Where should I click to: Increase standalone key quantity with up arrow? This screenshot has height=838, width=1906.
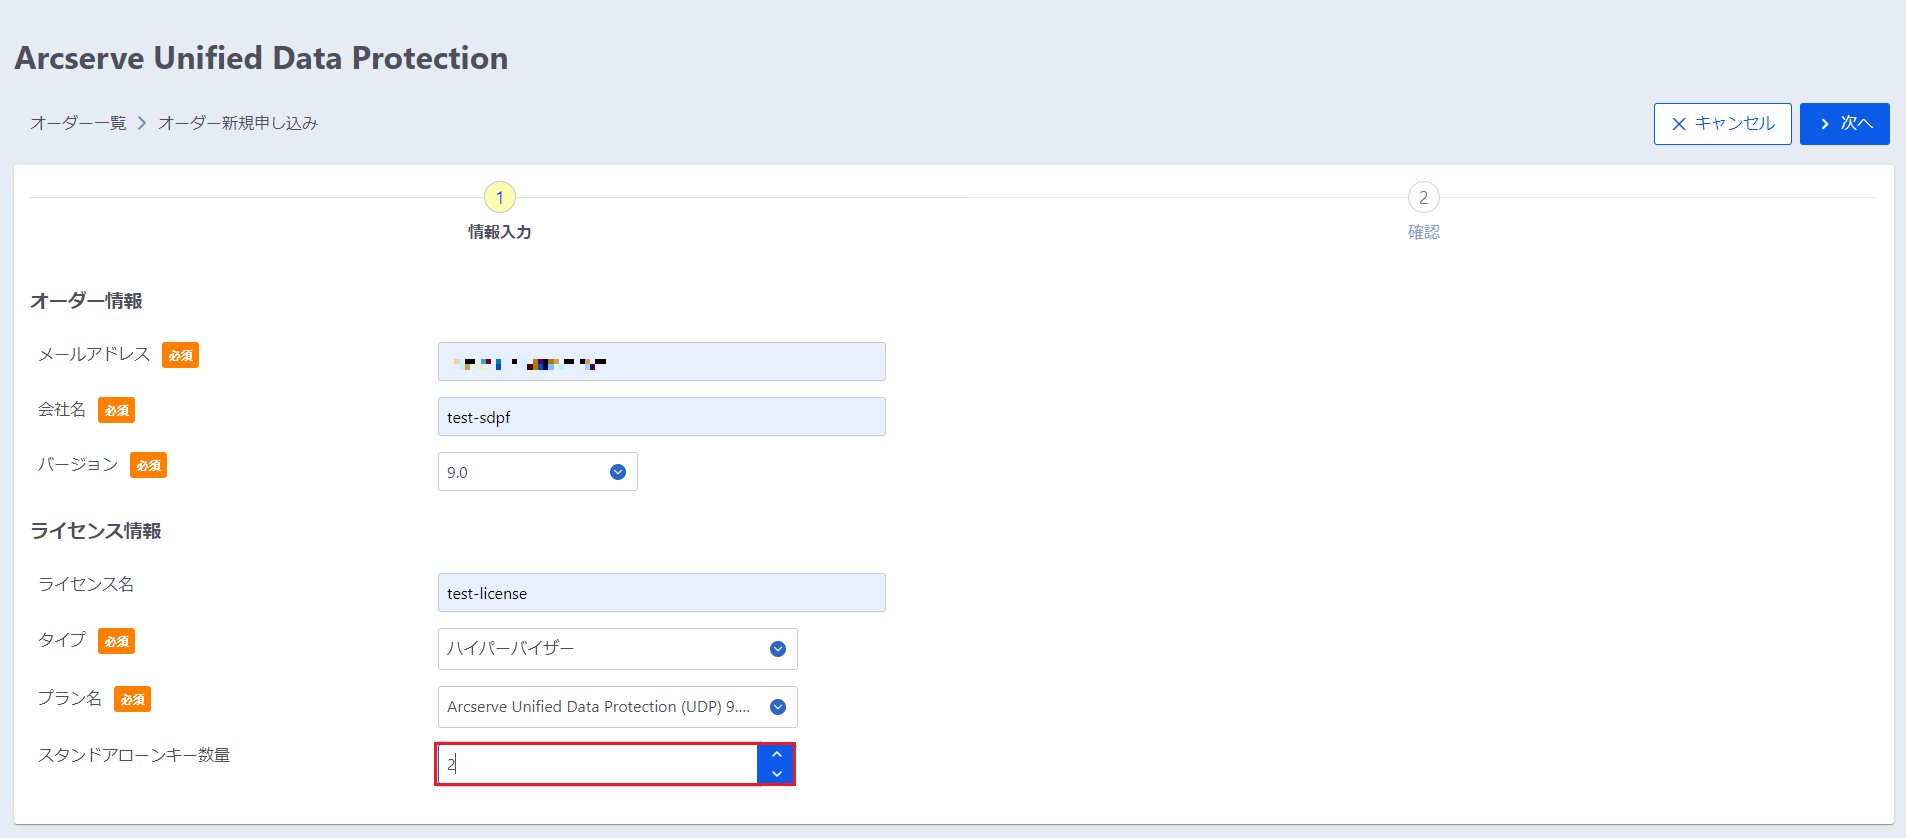[777, 754]
